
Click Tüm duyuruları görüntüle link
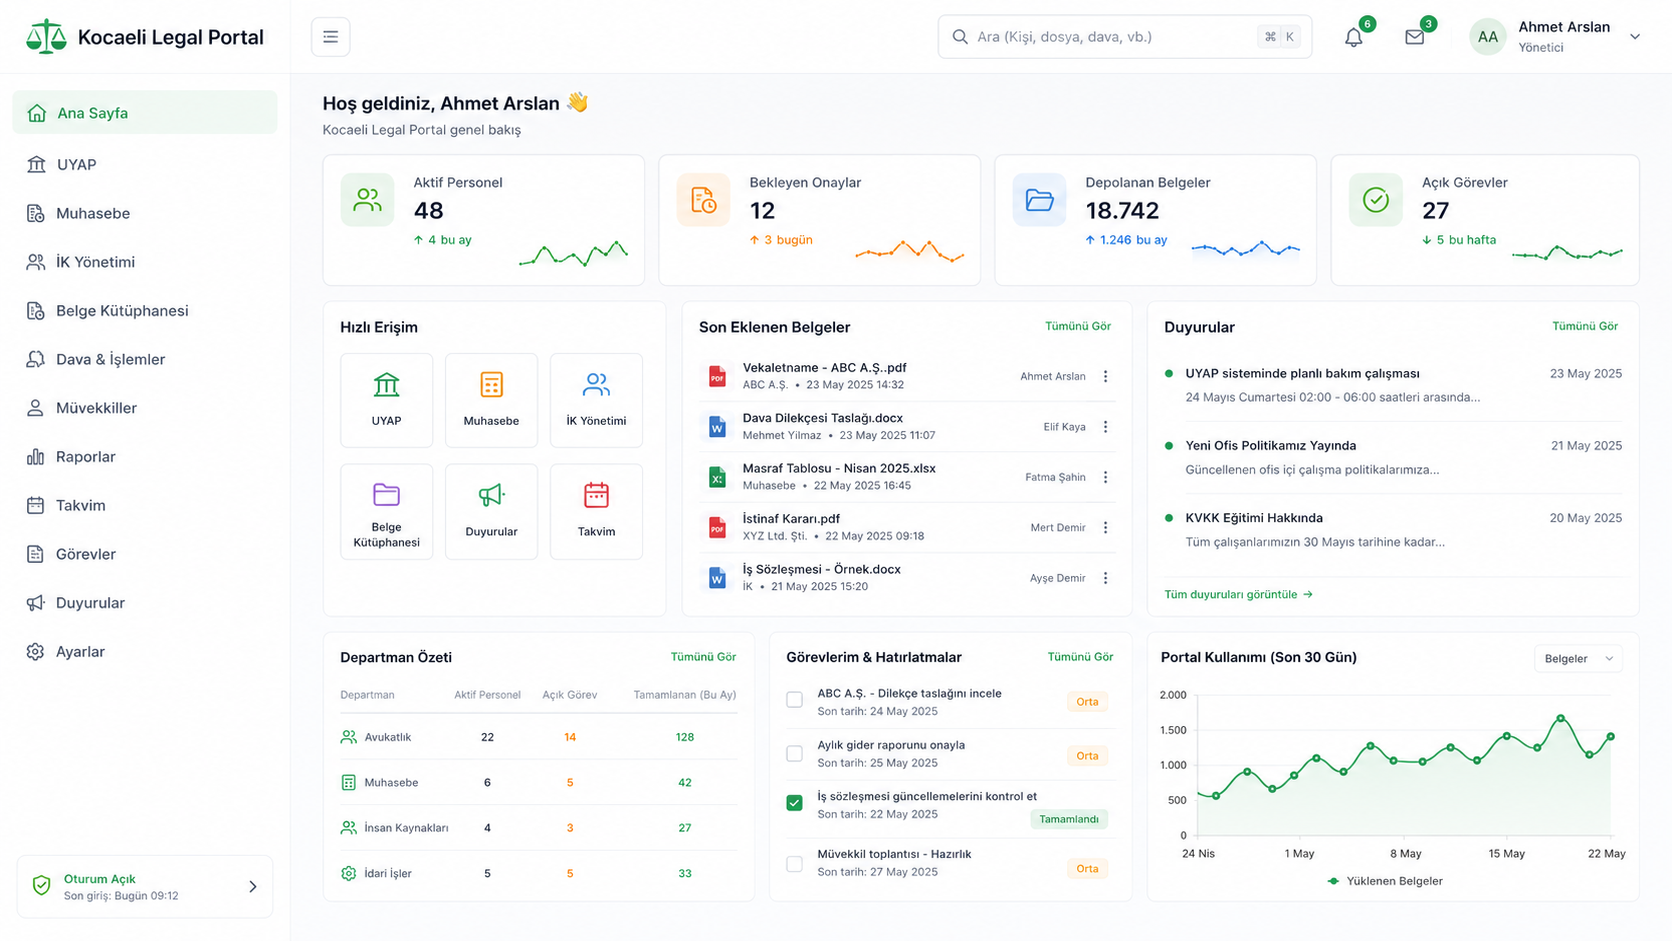point(1238,594)
